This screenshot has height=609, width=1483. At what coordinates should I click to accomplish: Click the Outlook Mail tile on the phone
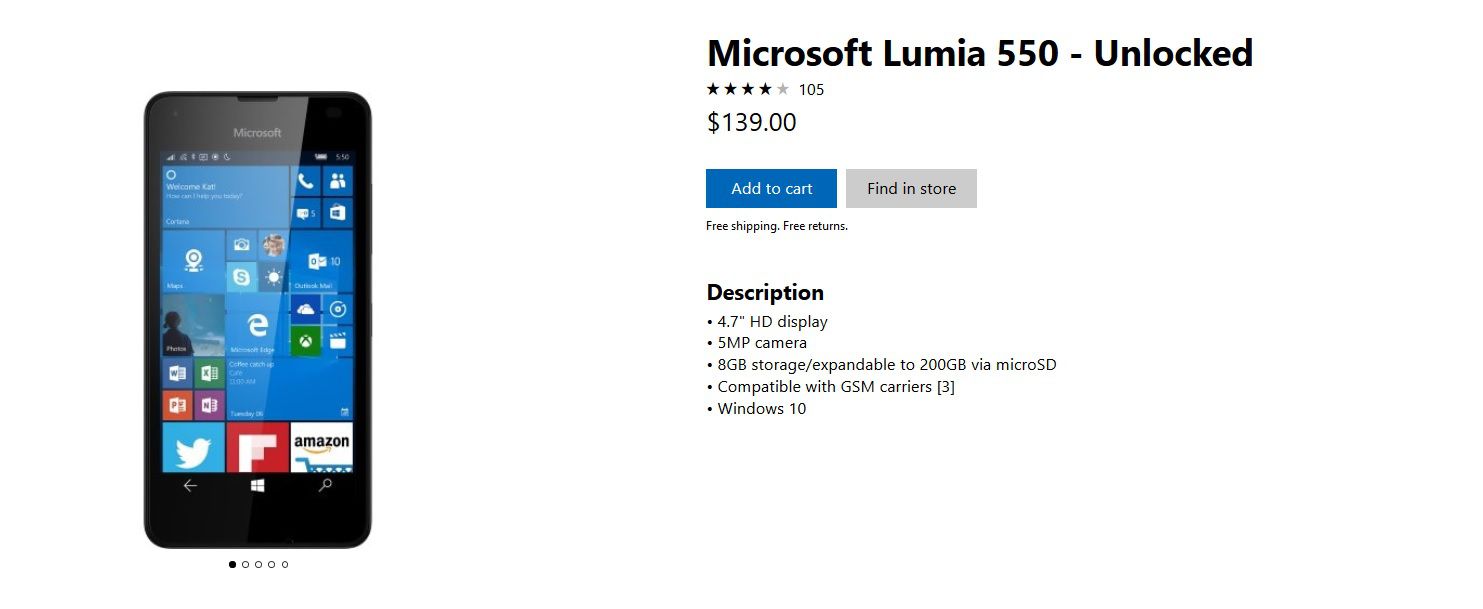321,262
